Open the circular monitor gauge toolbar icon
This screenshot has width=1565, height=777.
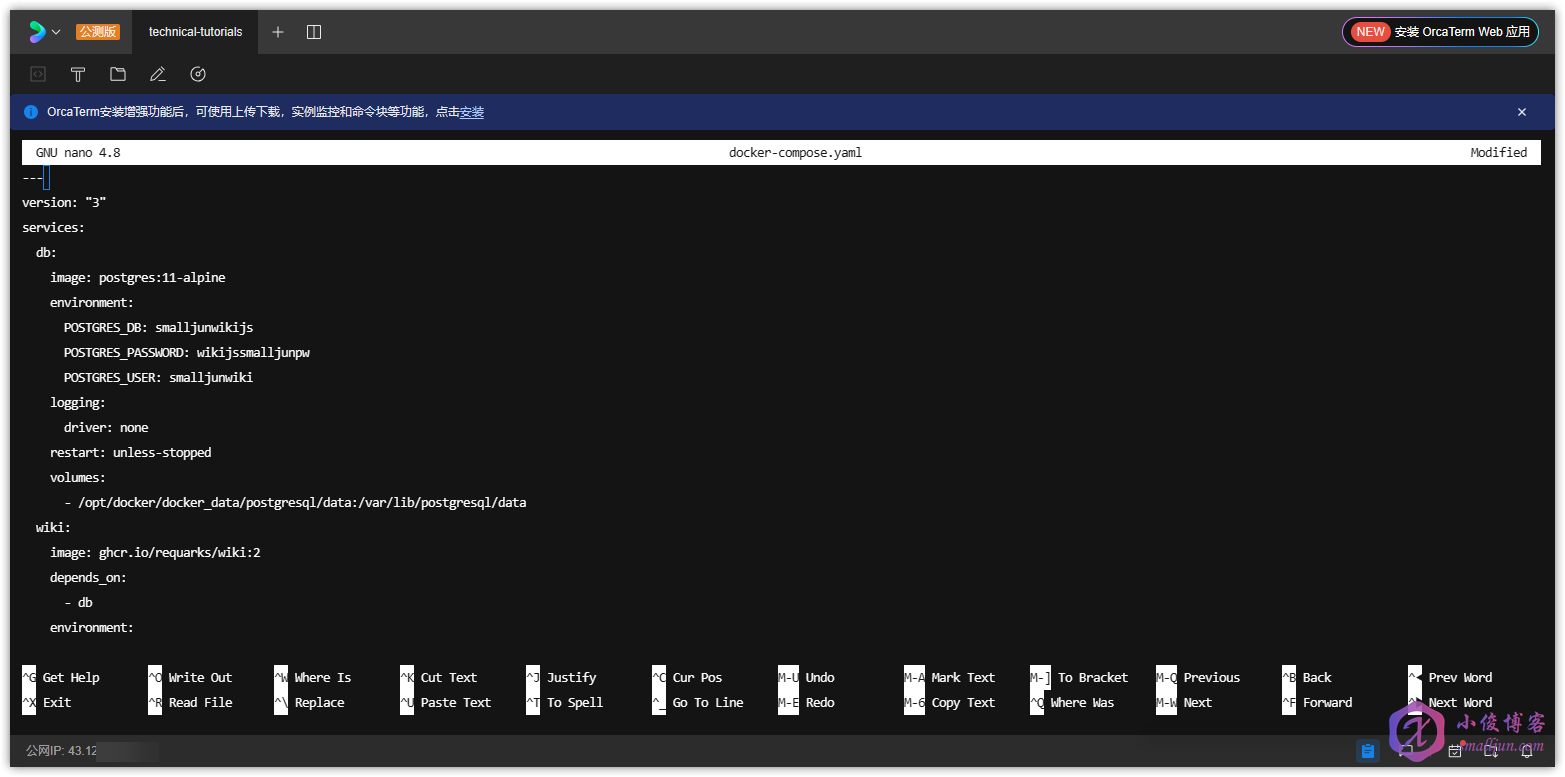[x=198, y=74]
